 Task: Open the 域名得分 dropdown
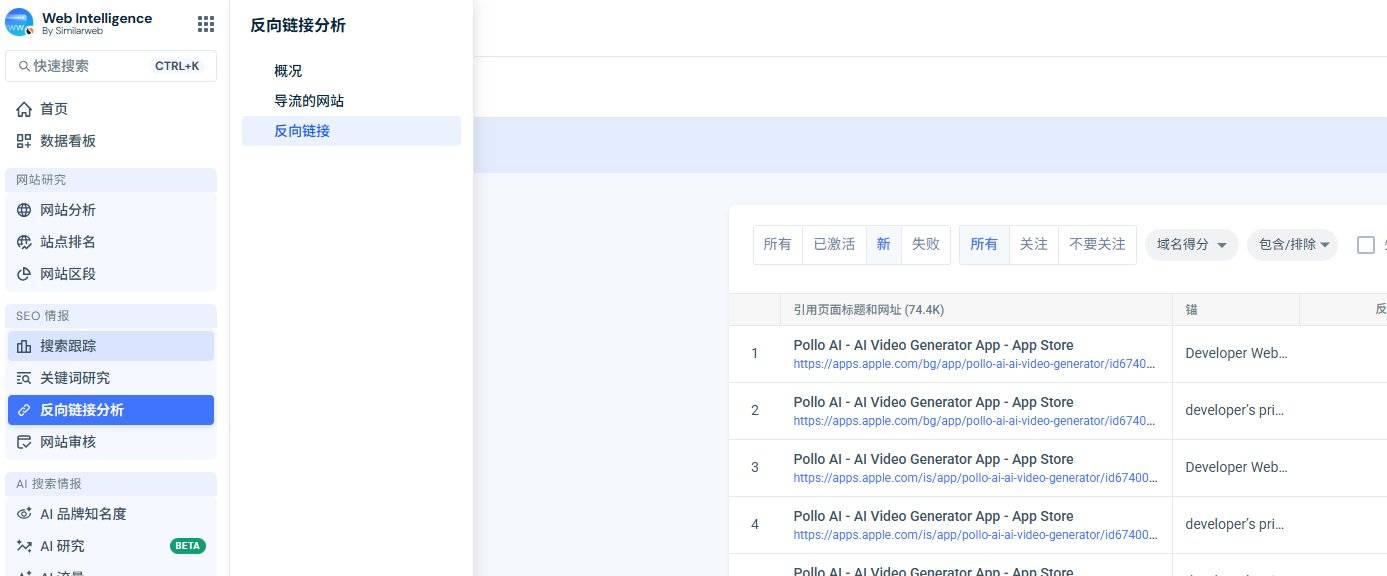[x=1192, y=245]
